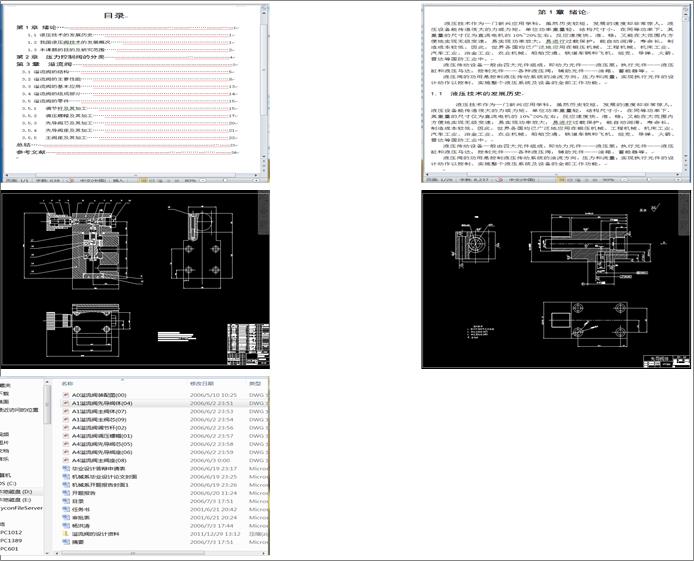Screen dimensions: 694x561
Task: Click Word icon of 摘要 file
Action: (x=66, y=542)
